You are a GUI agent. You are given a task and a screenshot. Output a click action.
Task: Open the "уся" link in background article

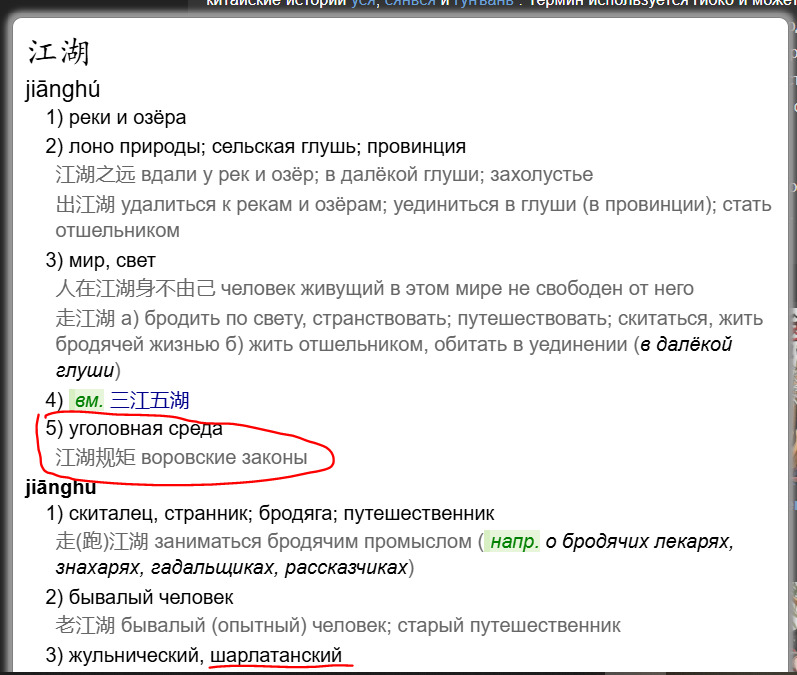coord(362,4)
